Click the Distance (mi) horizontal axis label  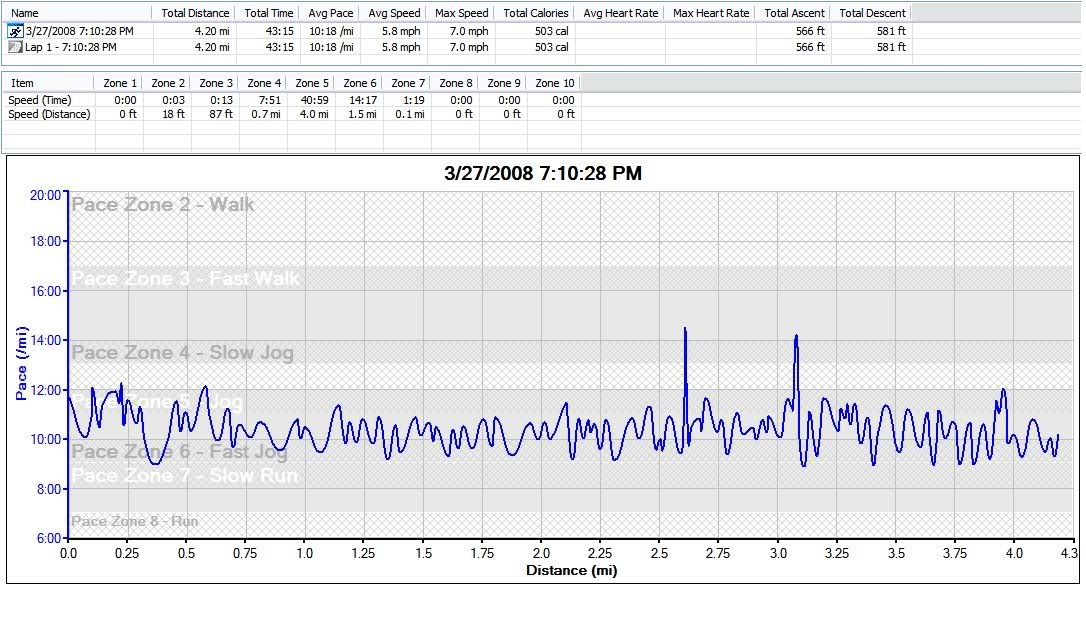tap(571, 571)
